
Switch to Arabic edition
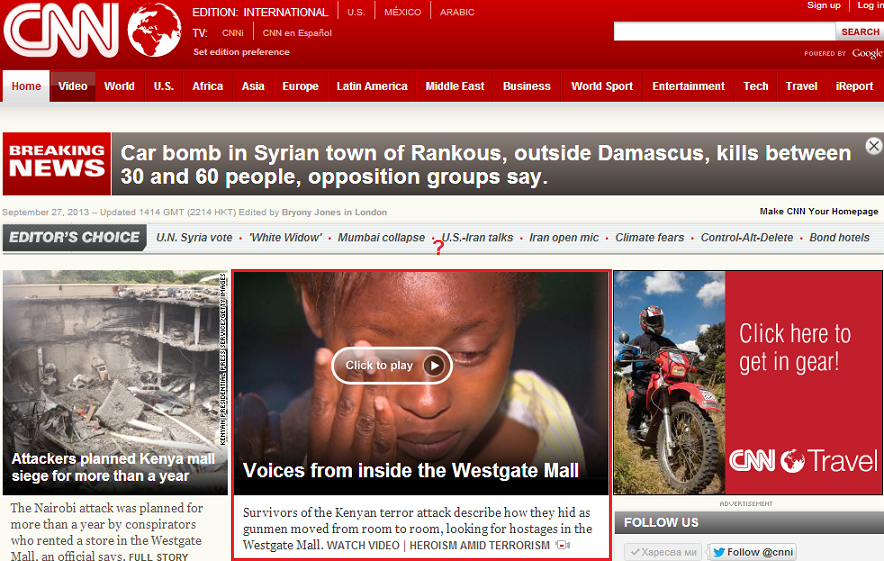click(x=457, y=12)
